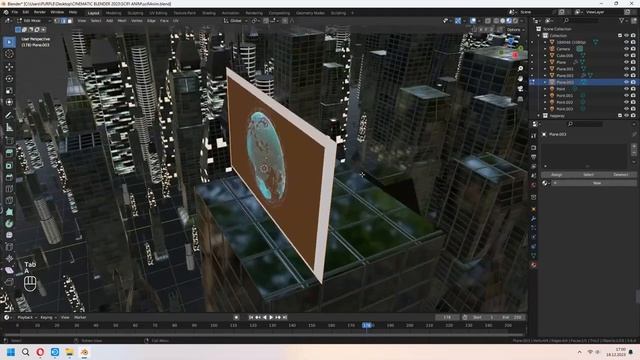The width and height of the screenshot is (640, 360).
Task: Open the UV menu
Action: (x=176, y=20)
